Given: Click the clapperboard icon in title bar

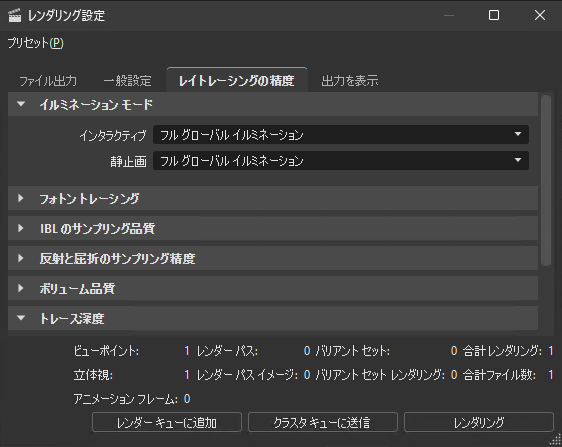Looking at the screenshot, I should point(15,15).
